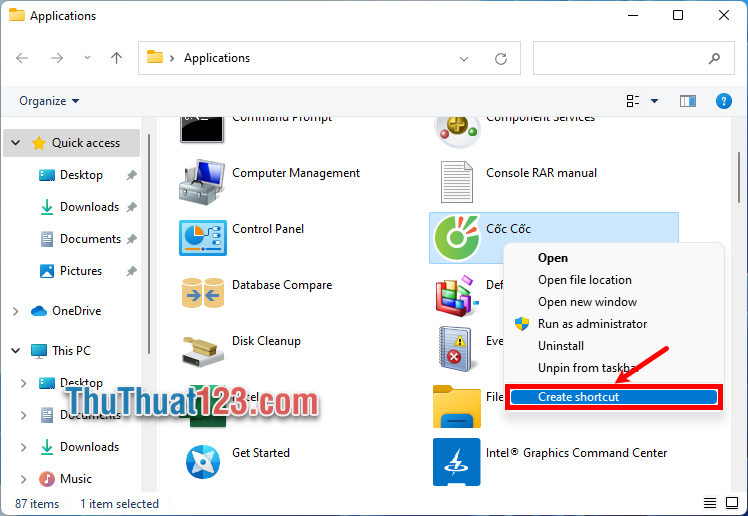Image resolution: width=748 pixels, height=516 pixels.
Task: Expand Desktop under This PC
Action: (23, 383)
